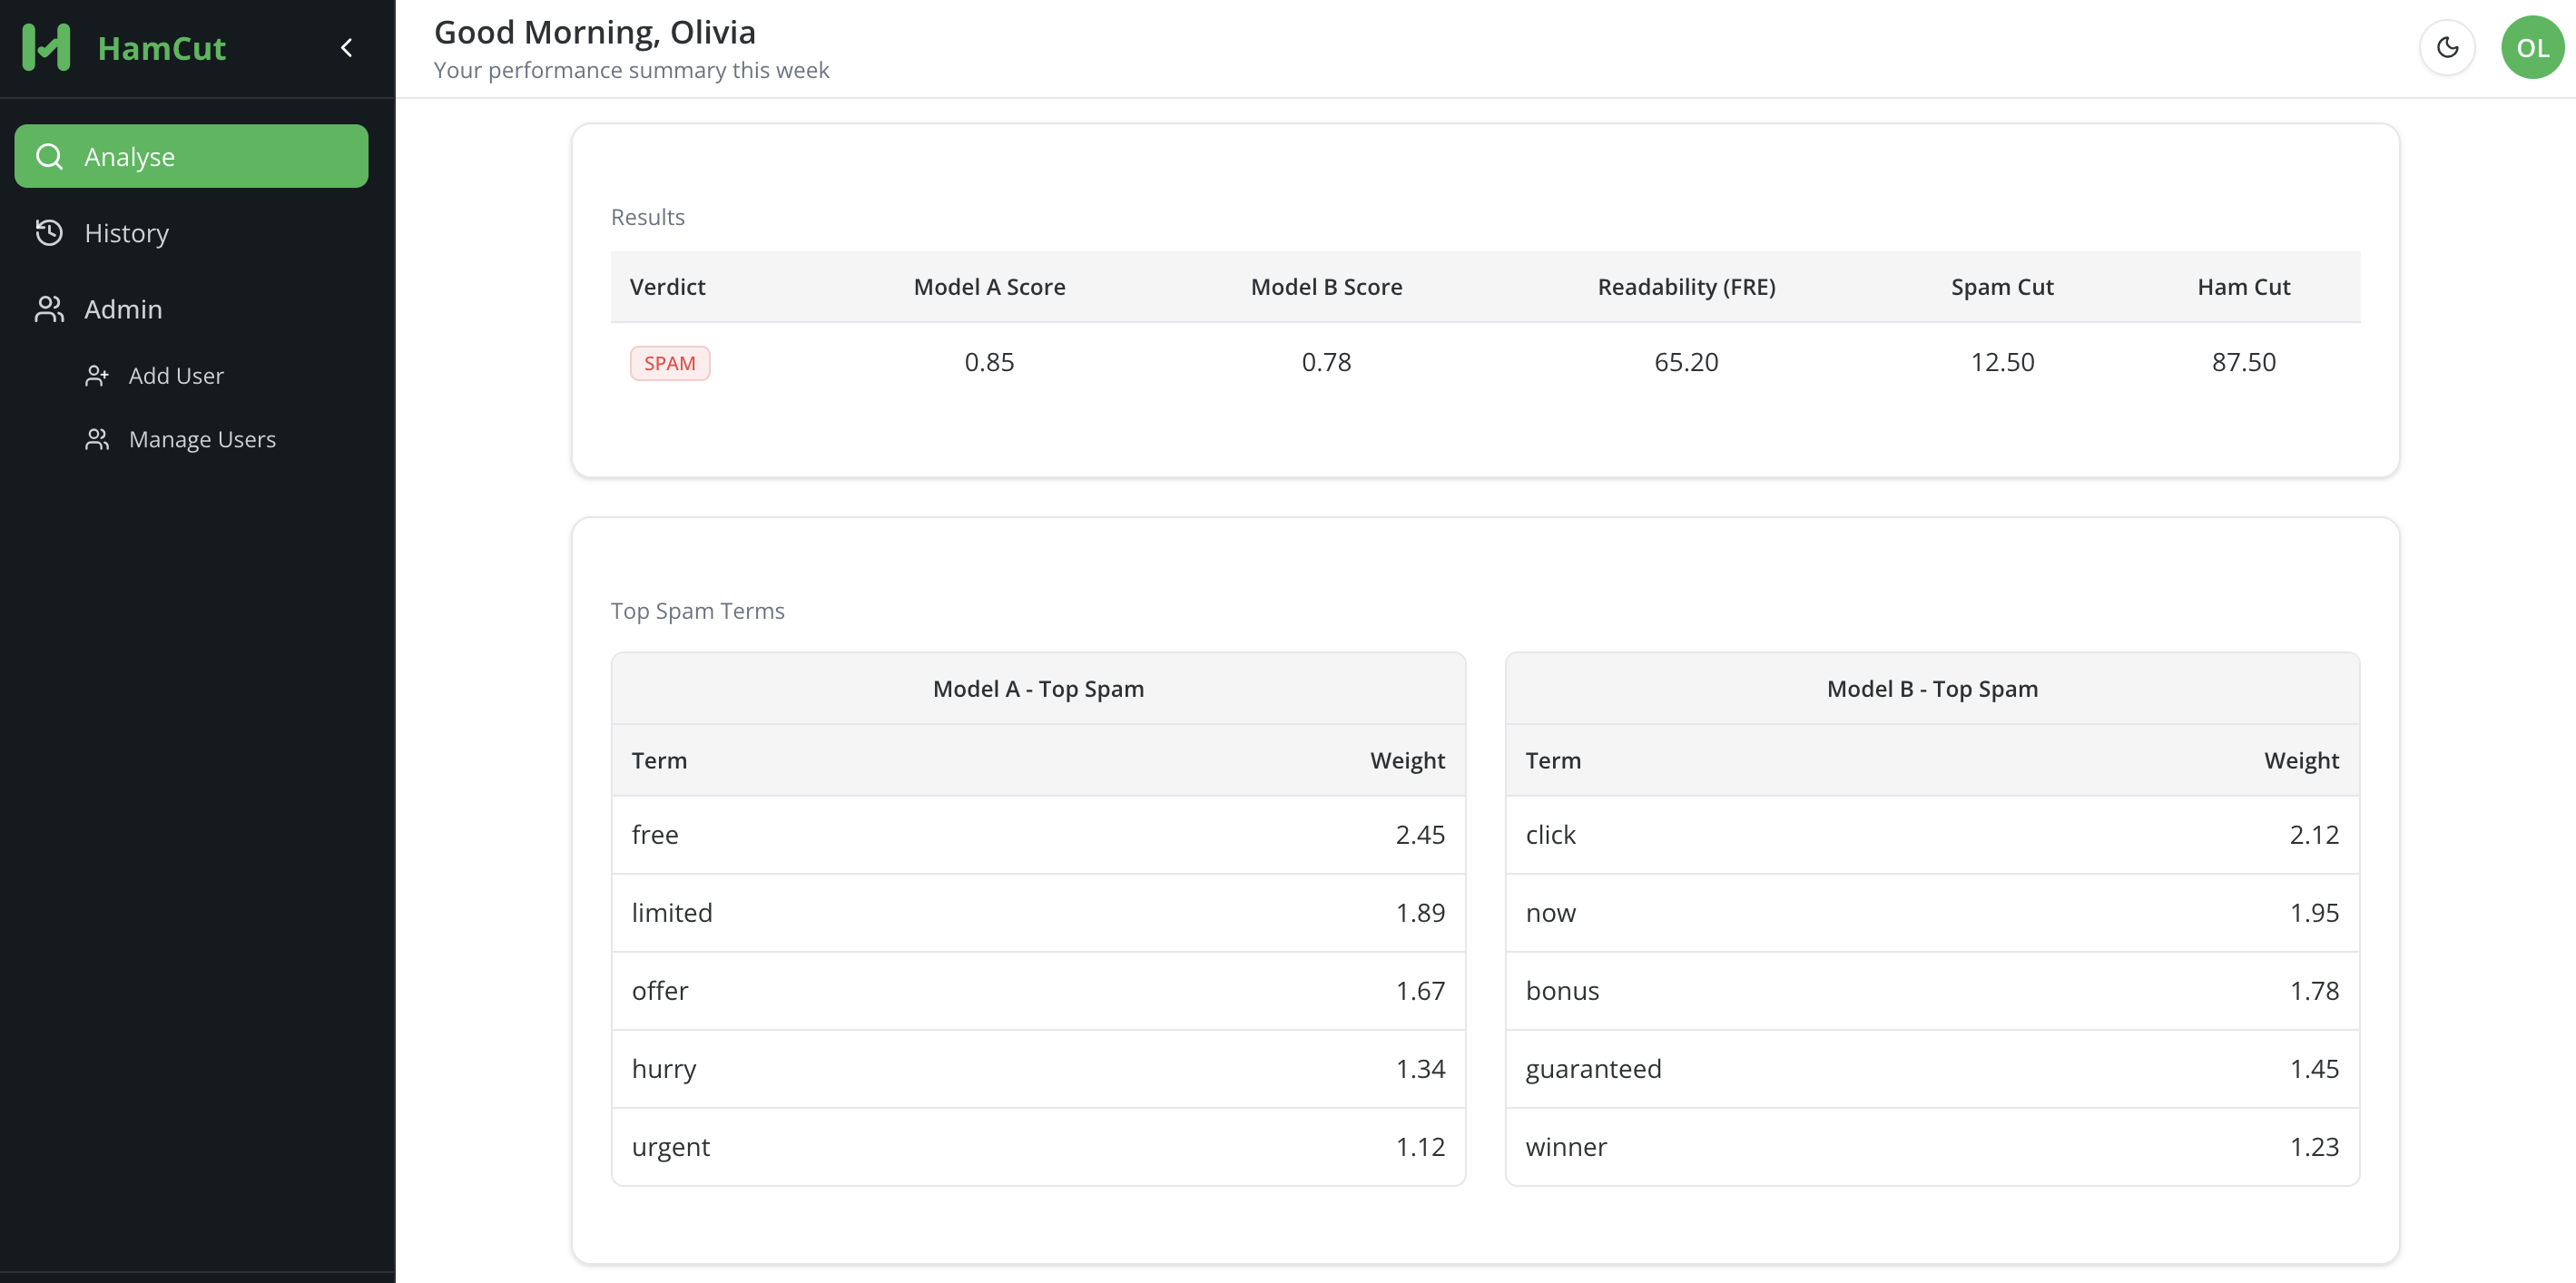Image resolution: width=2576 pixels, height=1283 pixels.
Task: Click the Readability (FRE) column header
Action: tap(1685, 287)
